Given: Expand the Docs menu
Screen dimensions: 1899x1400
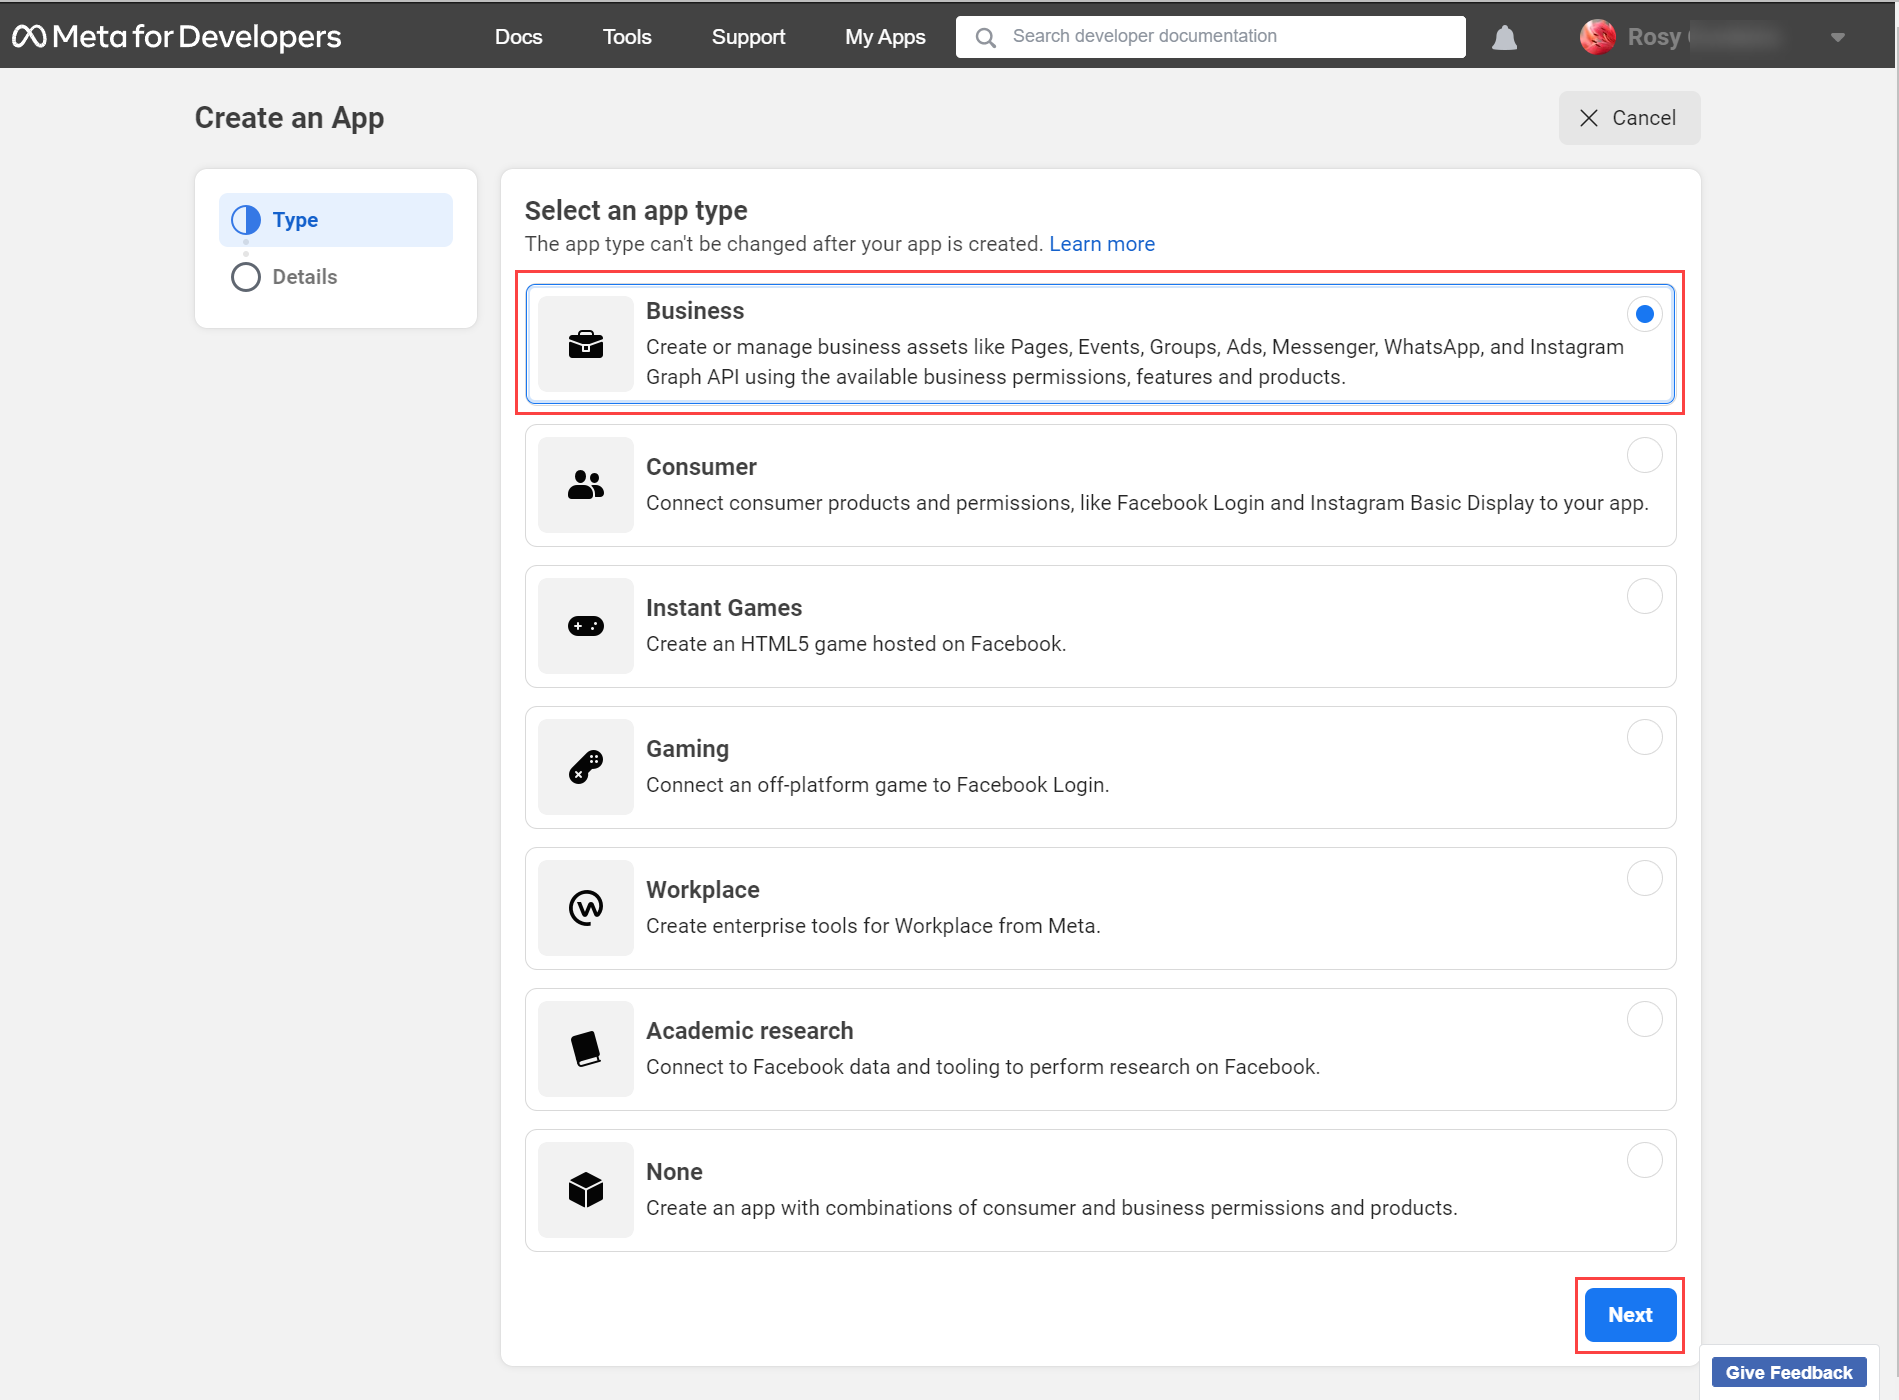Looking at the screenshot, I should 518,36.
